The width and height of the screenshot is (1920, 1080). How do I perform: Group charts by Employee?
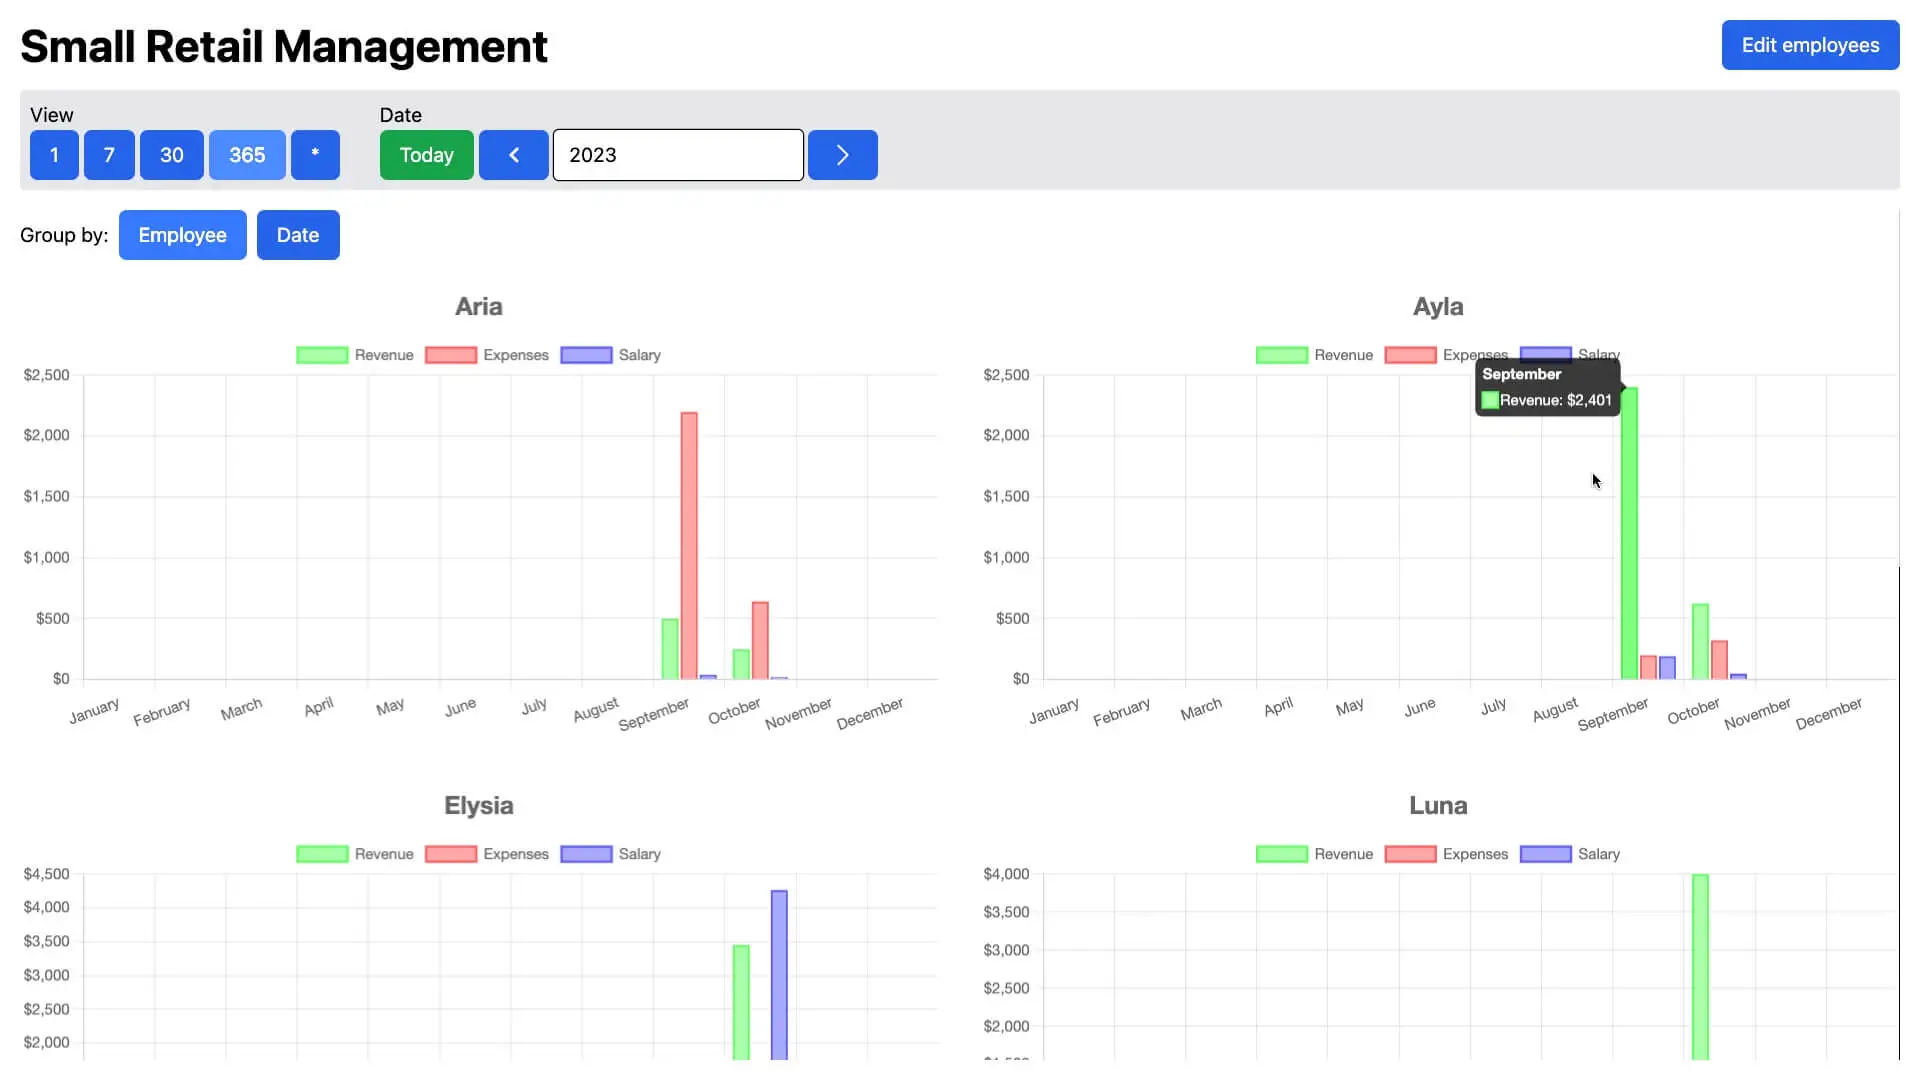pyautogui.click(x=182, y=235)
